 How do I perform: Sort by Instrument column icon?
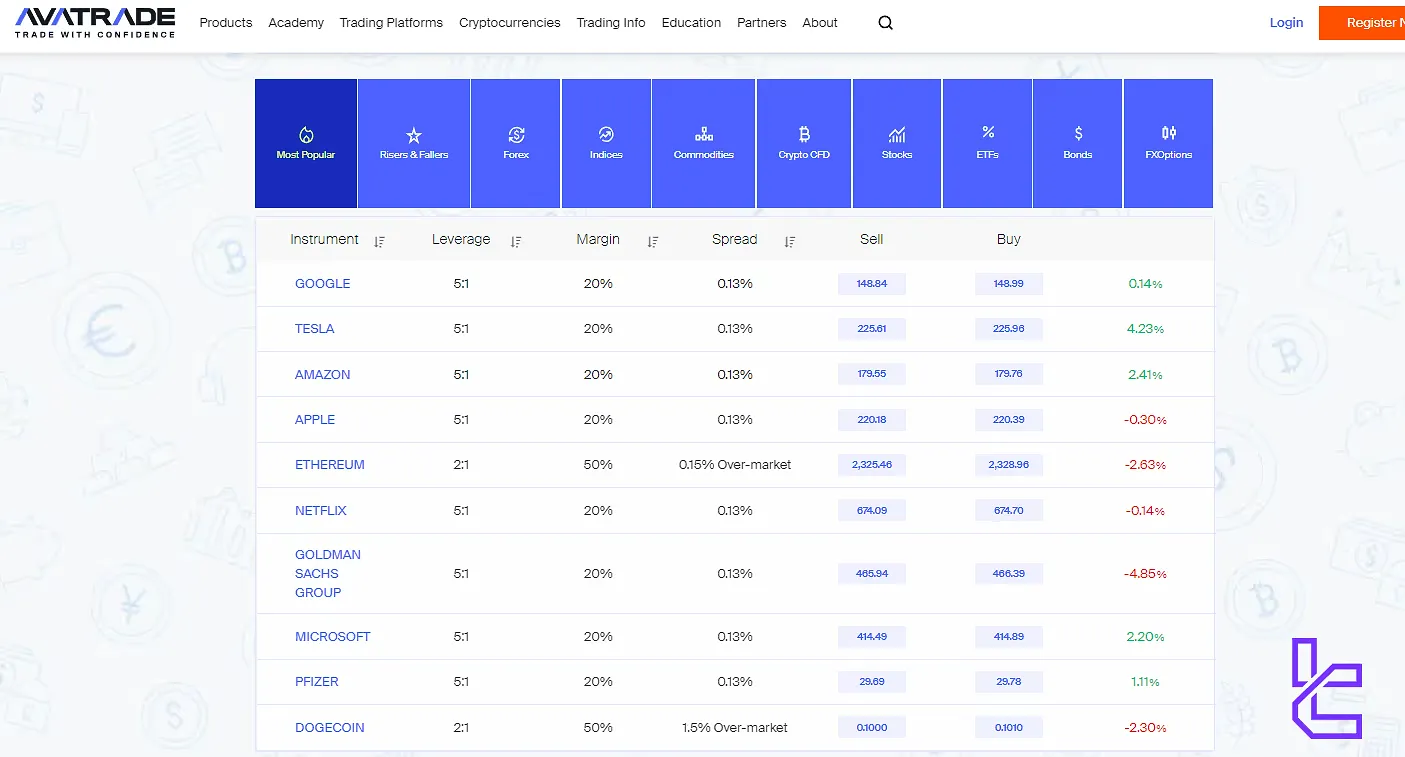click(x=379, y=241)
